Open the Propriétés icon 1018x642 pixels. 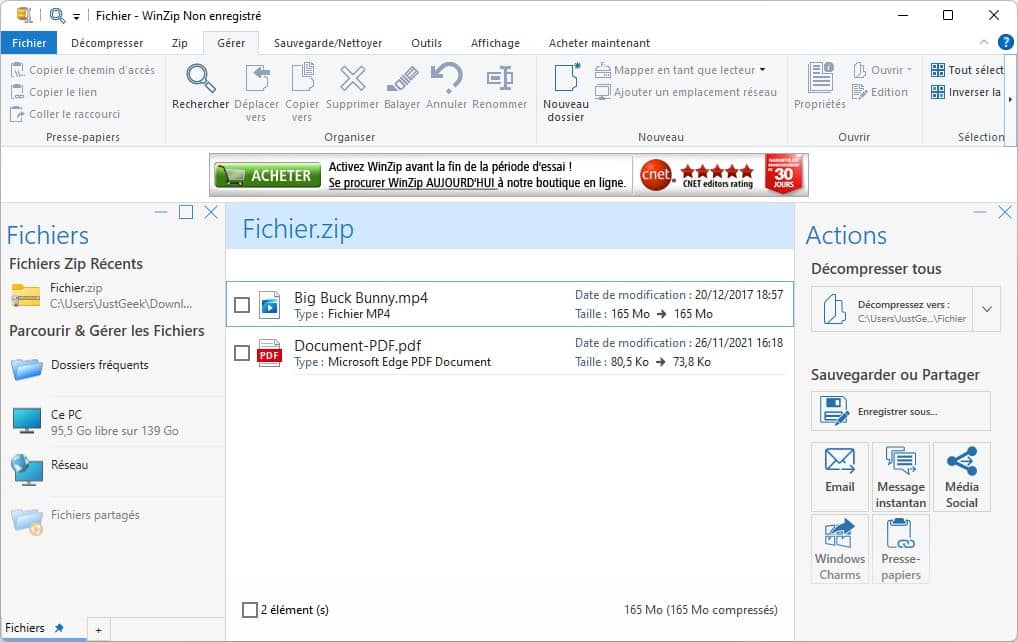pyautogui.click(x=820, y=77)
